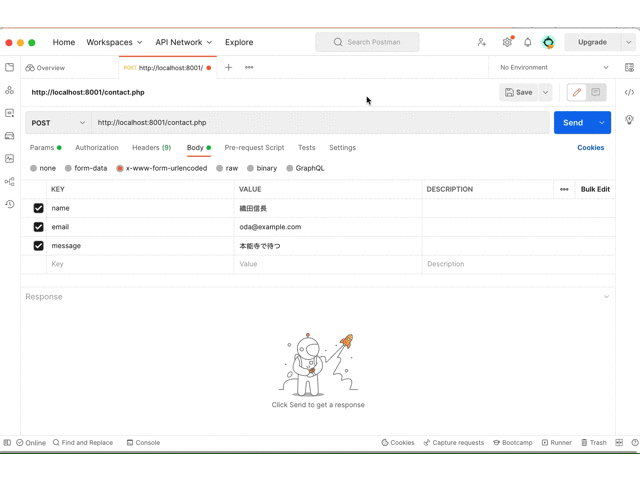
Task: Open the Send options arrow
Action: [602, 122]
